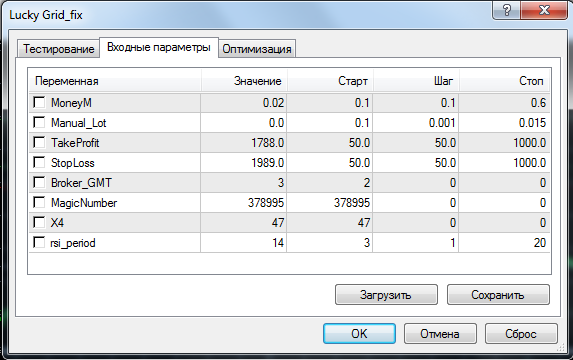Select the Входные параметры tab
The width and height of the screenshot is (573, 360).
(159, 47)
